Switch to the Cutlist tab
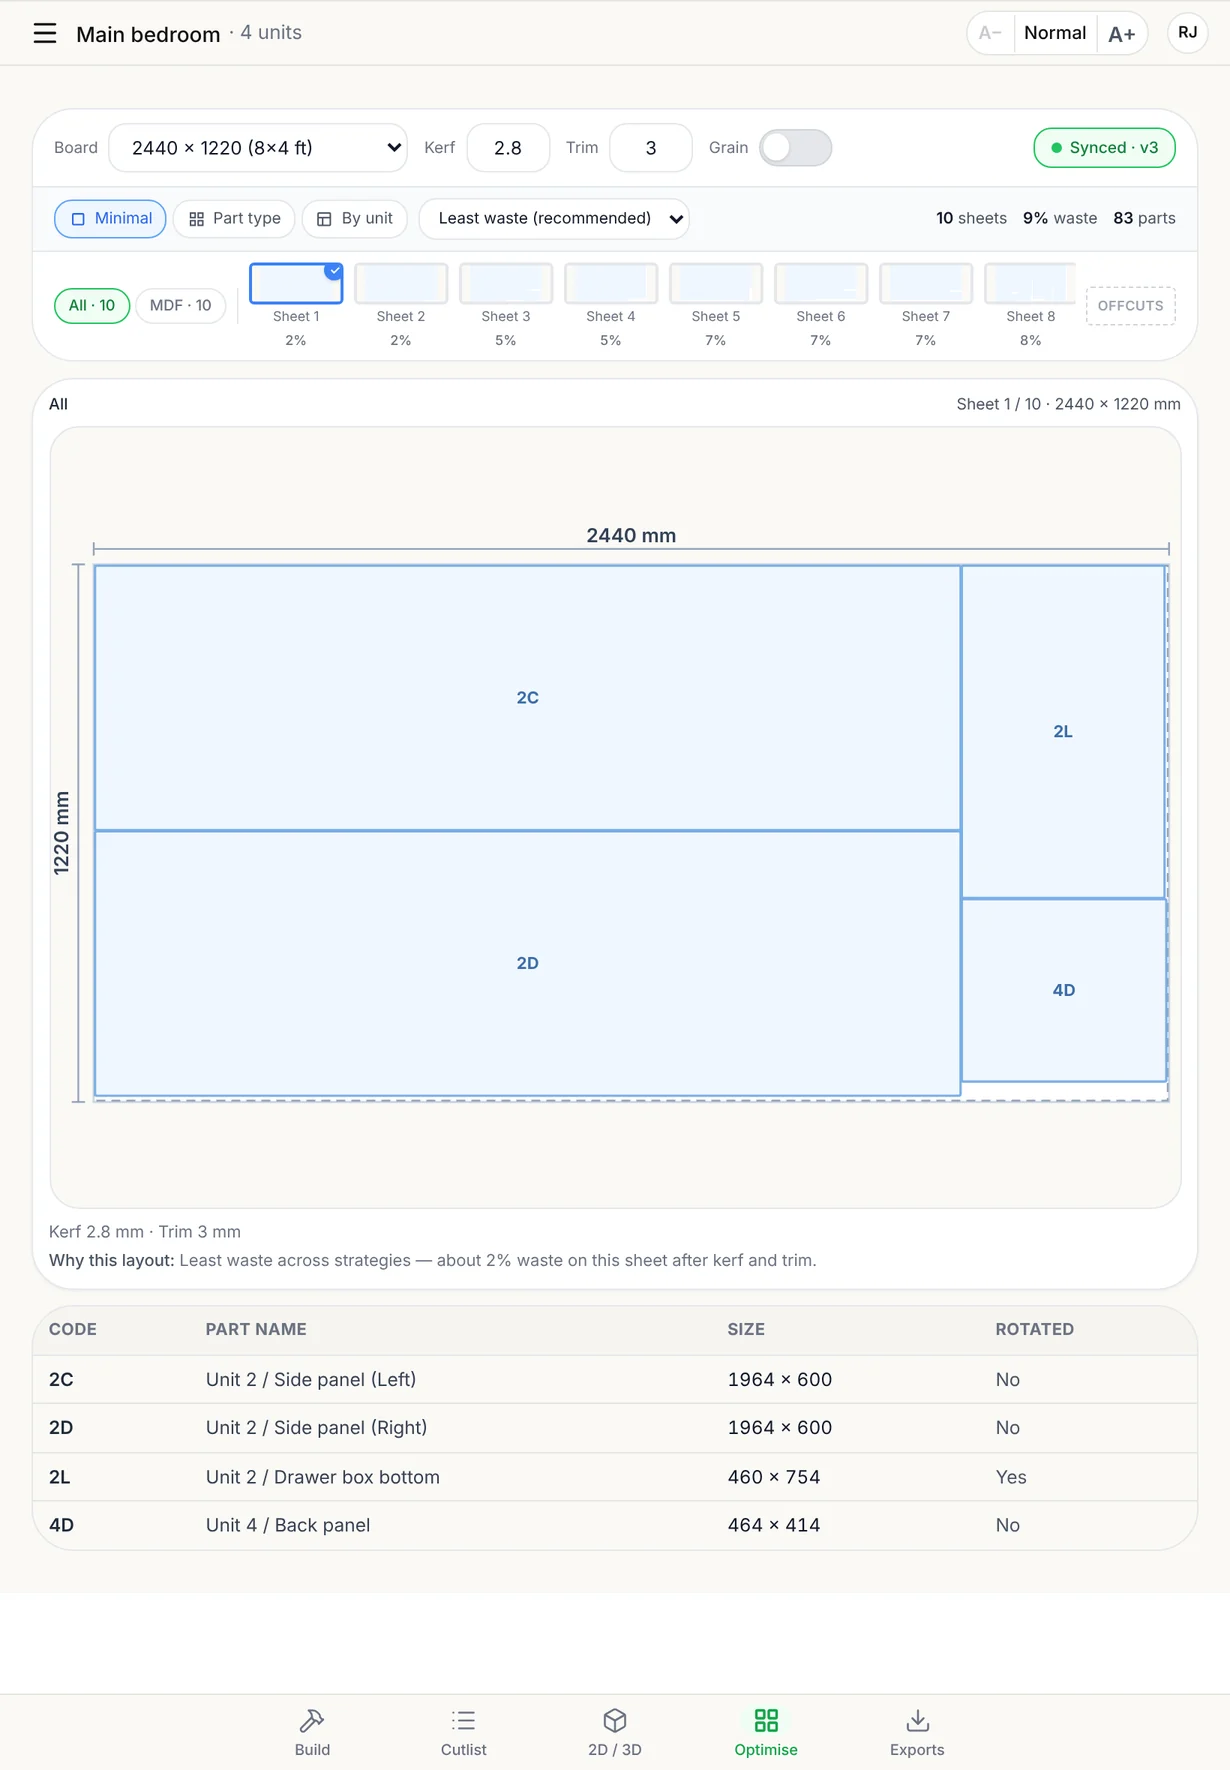The height and width of the screenshot is (1770, 1230). coord(463,1732)
